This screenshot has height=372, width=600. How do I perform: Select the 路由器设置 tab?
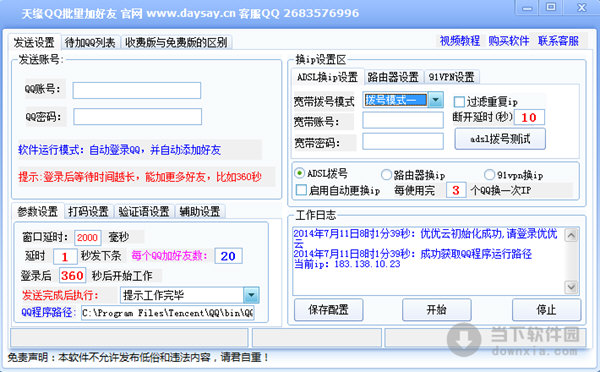tap(393, 77)
